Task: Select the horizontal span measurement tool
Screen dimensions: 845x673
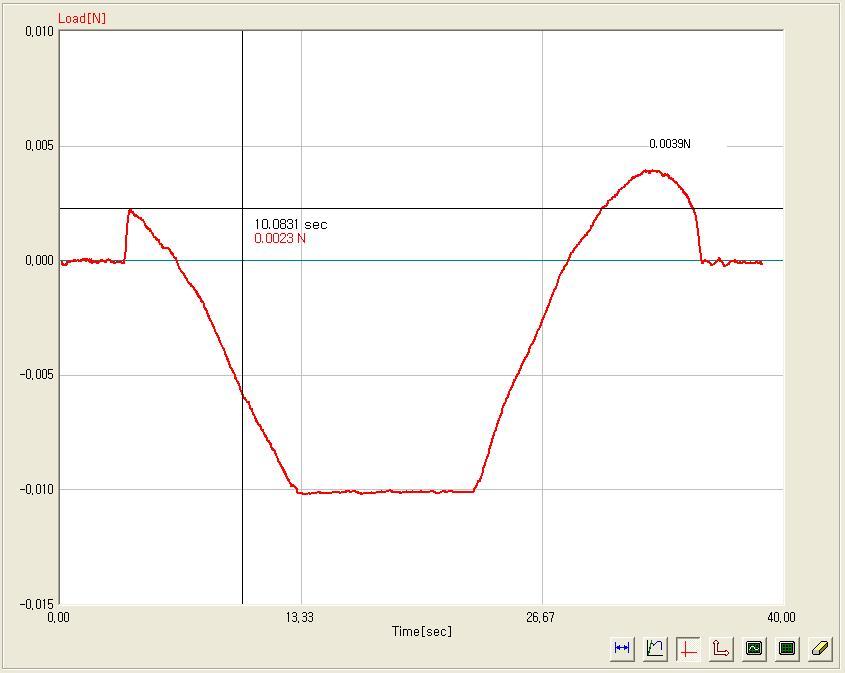Action: click(x=622, y=648)
